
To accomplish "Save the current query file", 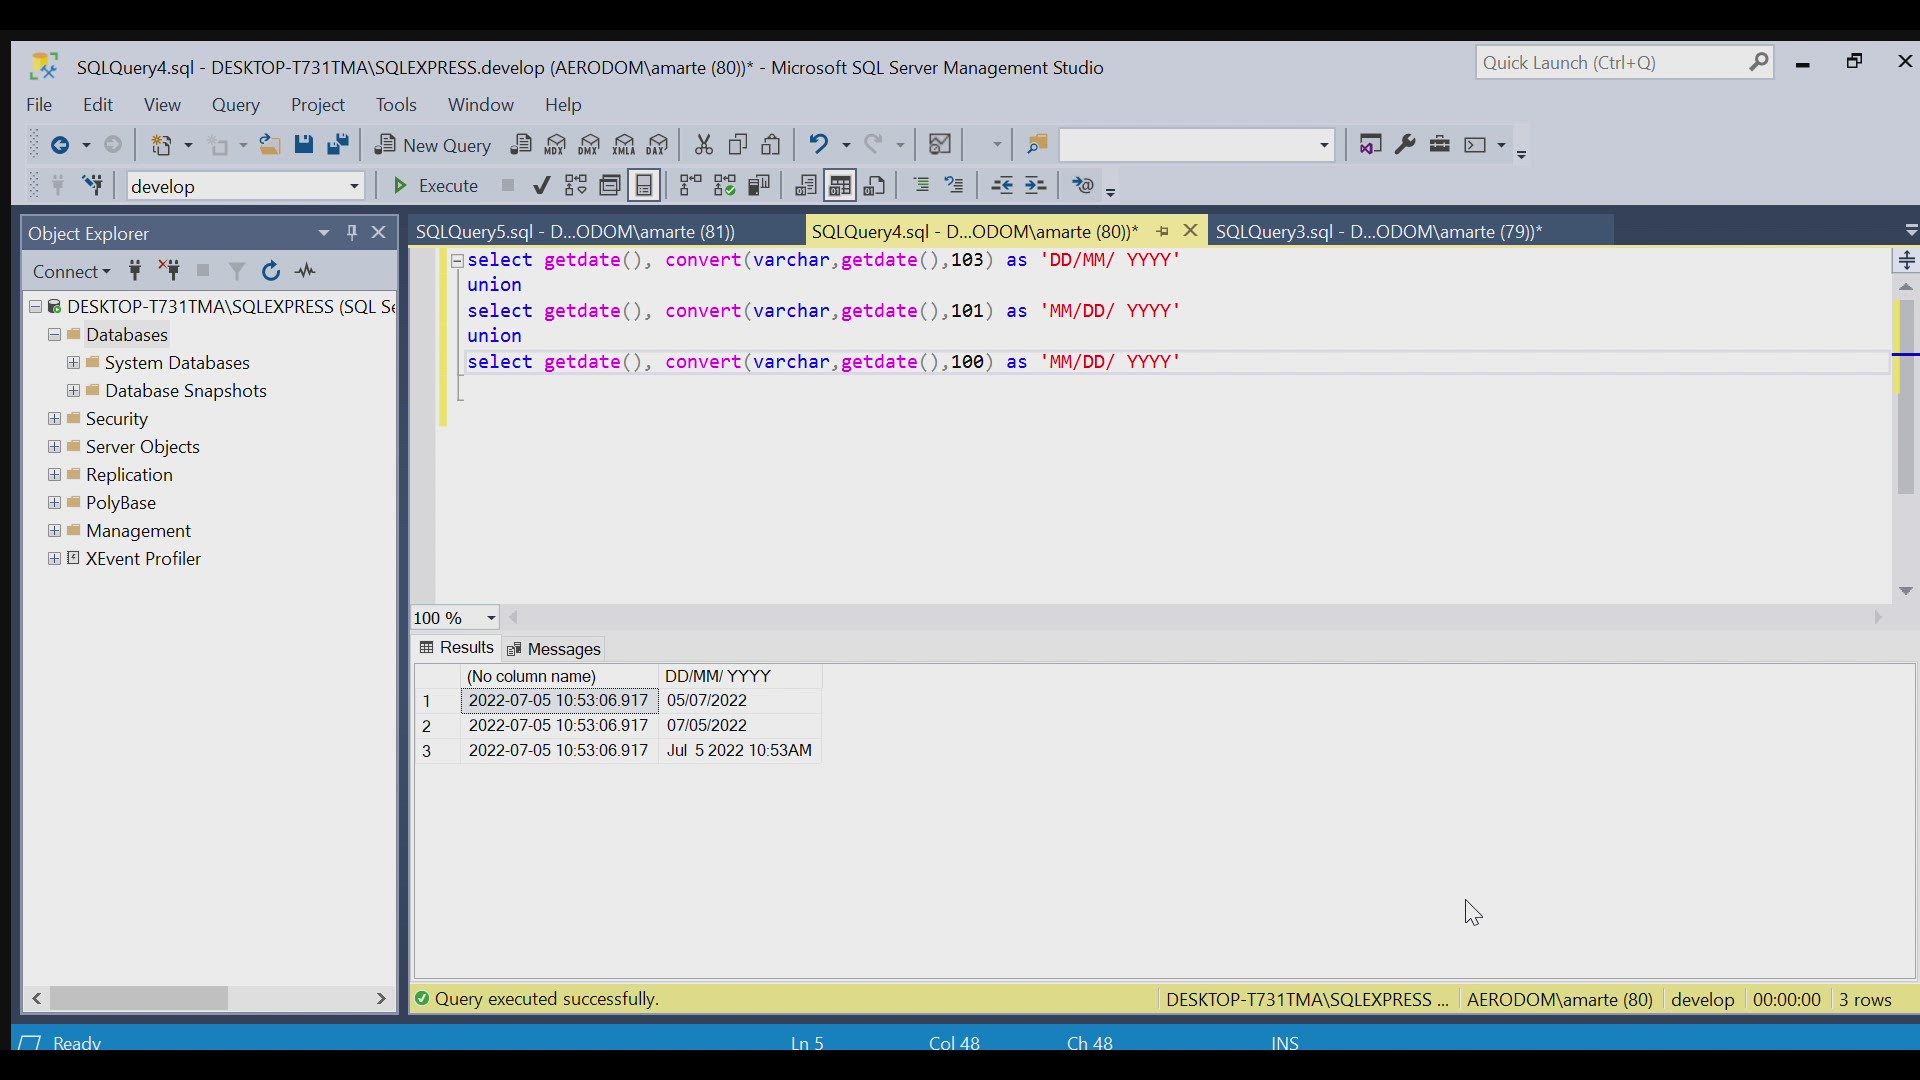I will click(x=305, y=145).
